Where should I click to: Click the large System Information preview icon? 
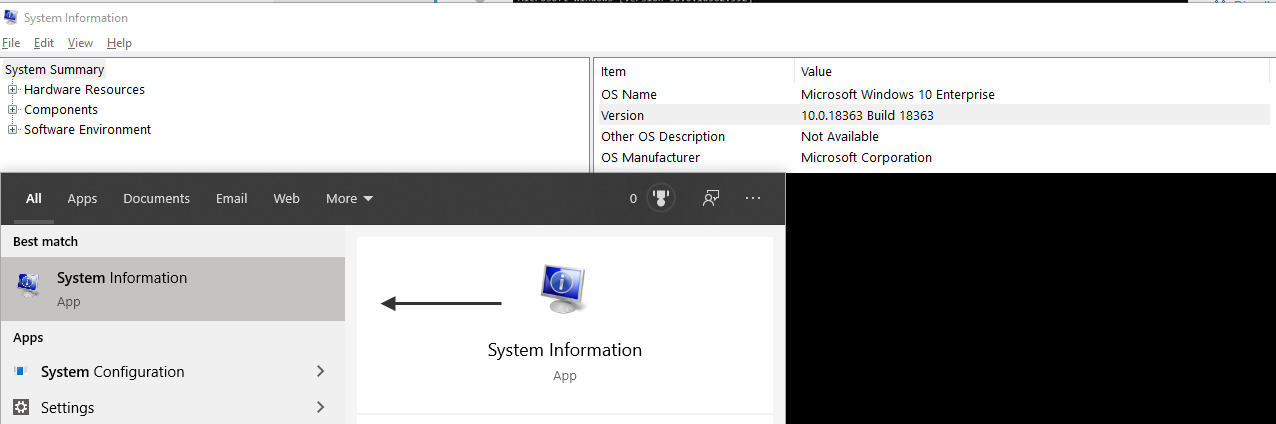pyautogui.click(x=564, y=289)
